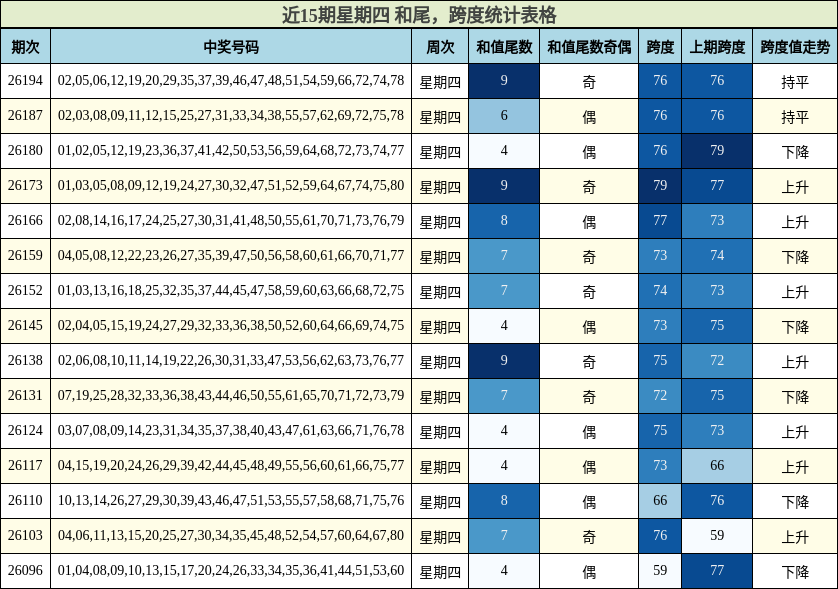This screenshot has height=589, width=838.
Task: Click 和值尾数 cell 8 in row 26110
Action: (x=504, y=501)
